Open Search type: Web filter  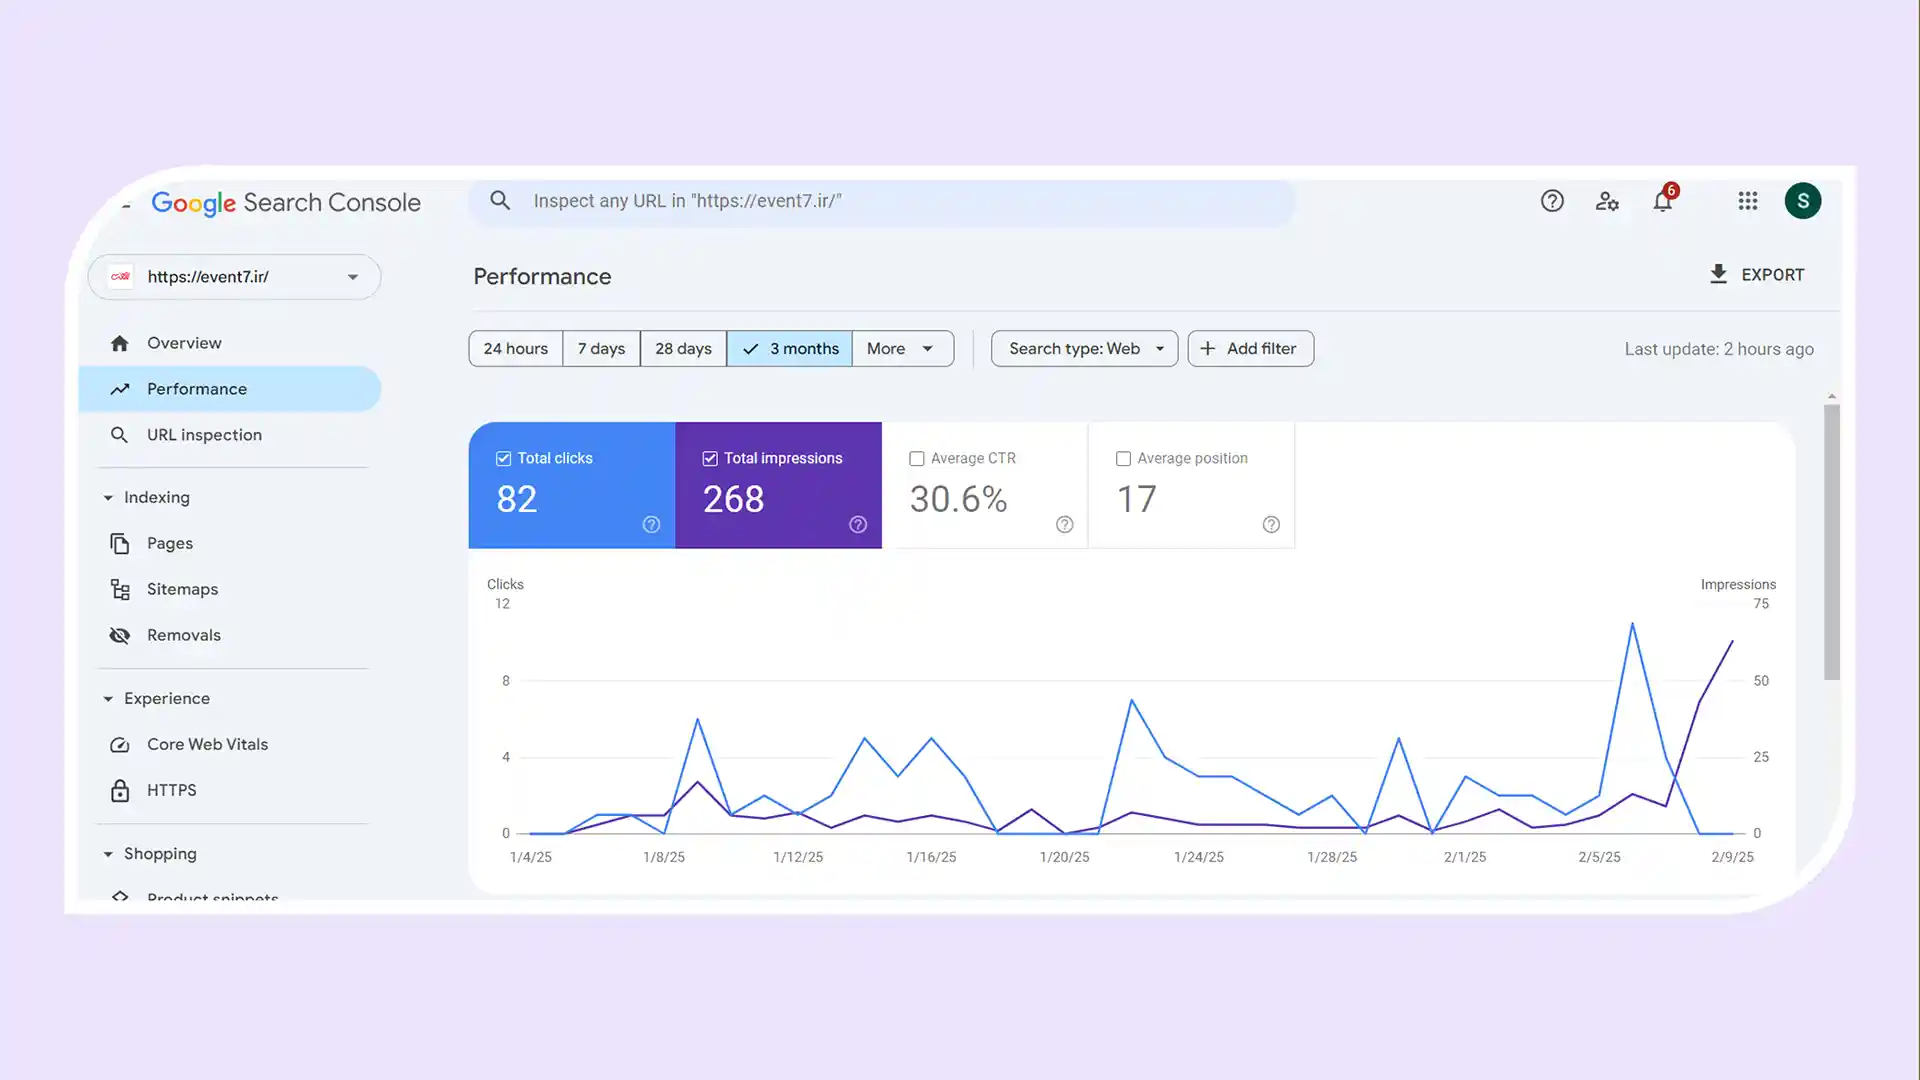tap(1084, 348)
